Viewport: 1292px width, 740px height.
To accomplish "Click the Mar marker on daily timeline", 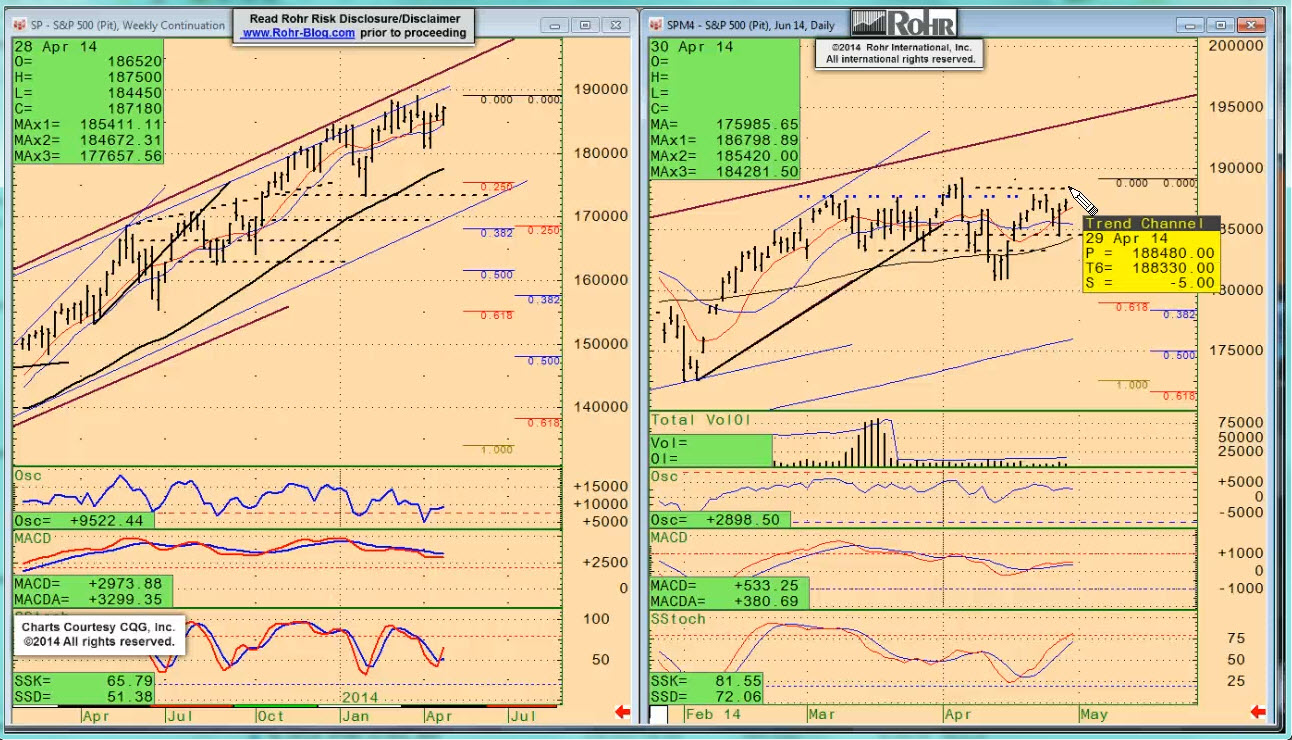I will 821,715.
